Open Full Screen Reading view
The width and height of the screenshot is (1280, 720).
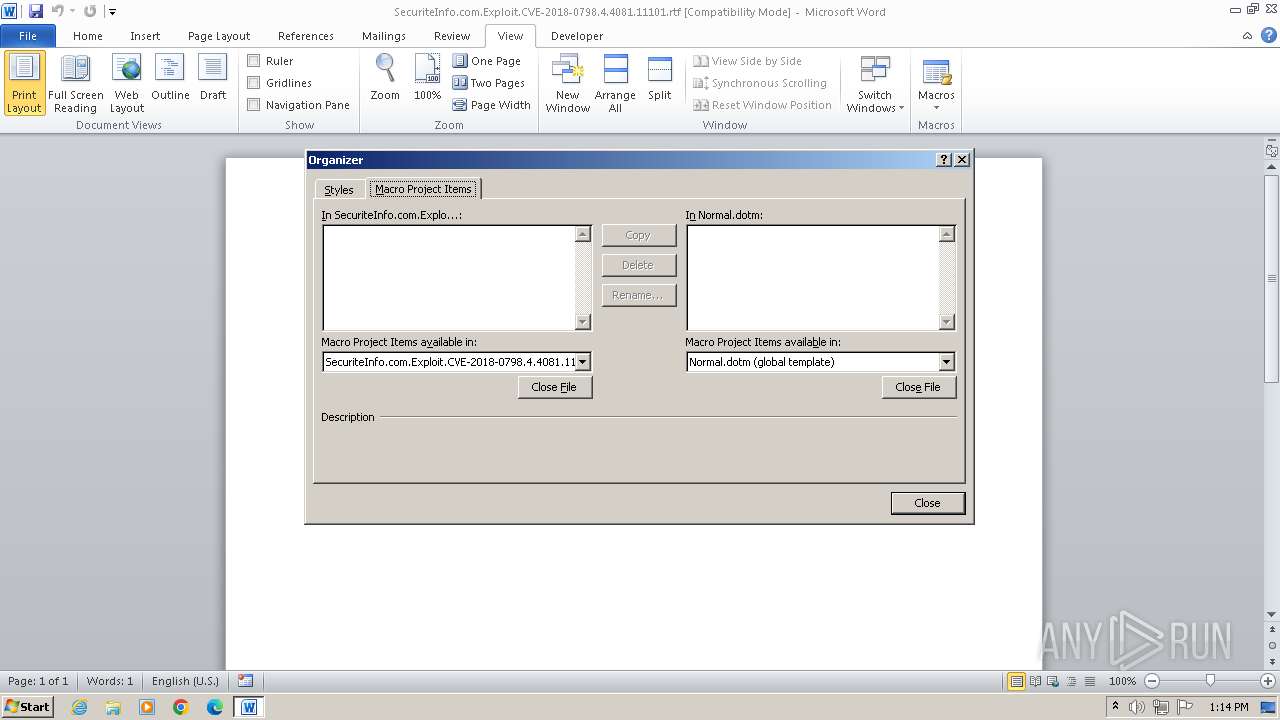pos(76,84)
